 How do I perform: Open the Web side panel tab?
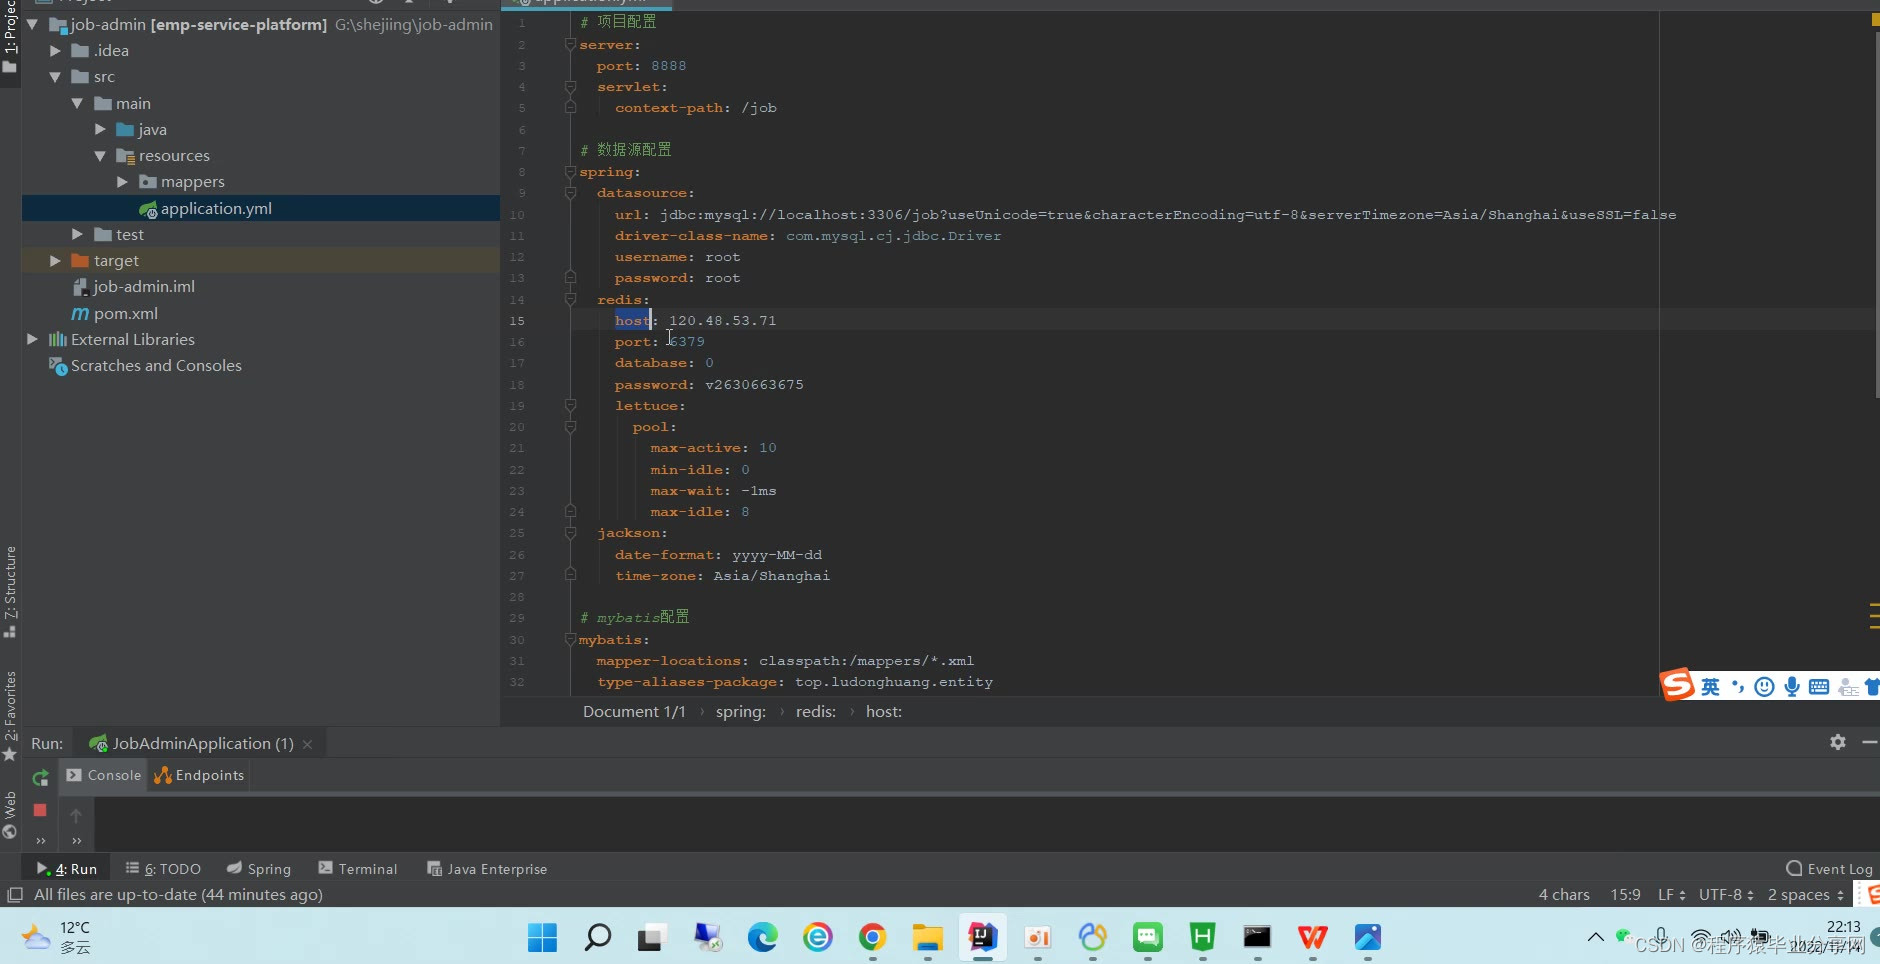pyautogui.click(x=10, y=815)
